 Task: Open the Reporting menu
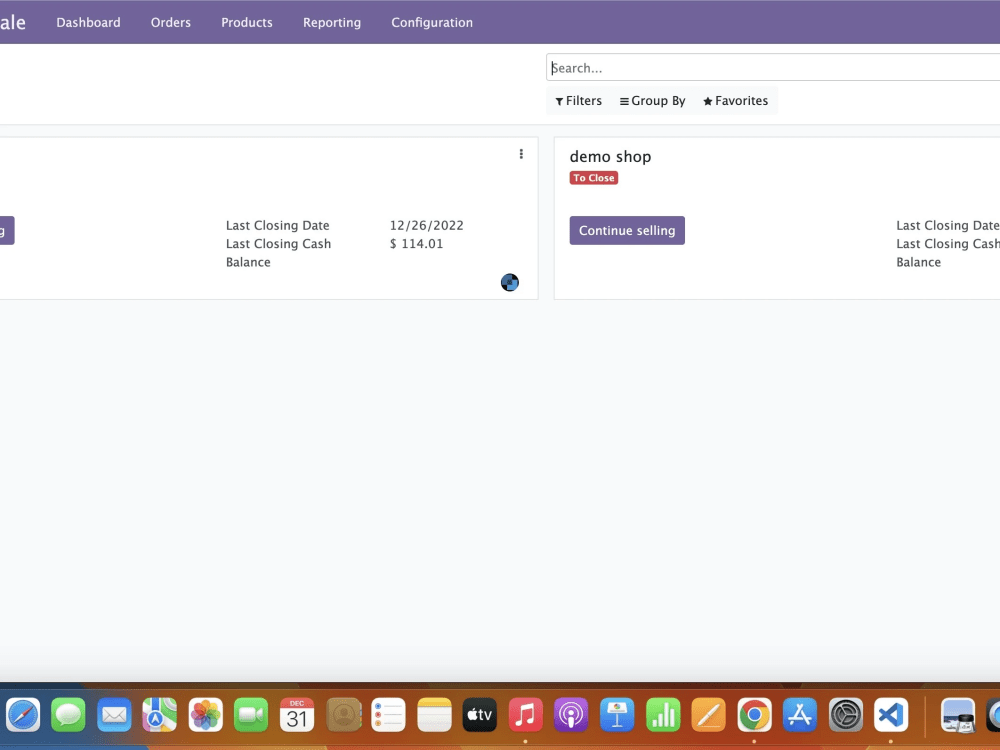tap(332, 22)
